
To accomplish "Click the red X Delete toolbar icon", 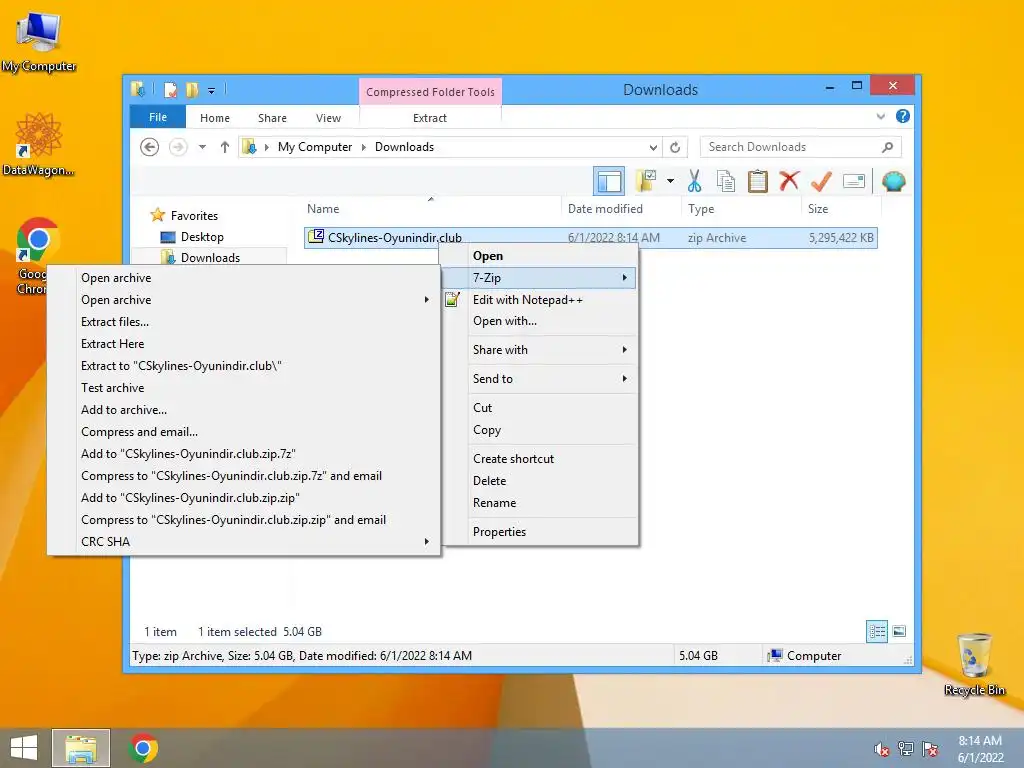I will pos(789,180).
